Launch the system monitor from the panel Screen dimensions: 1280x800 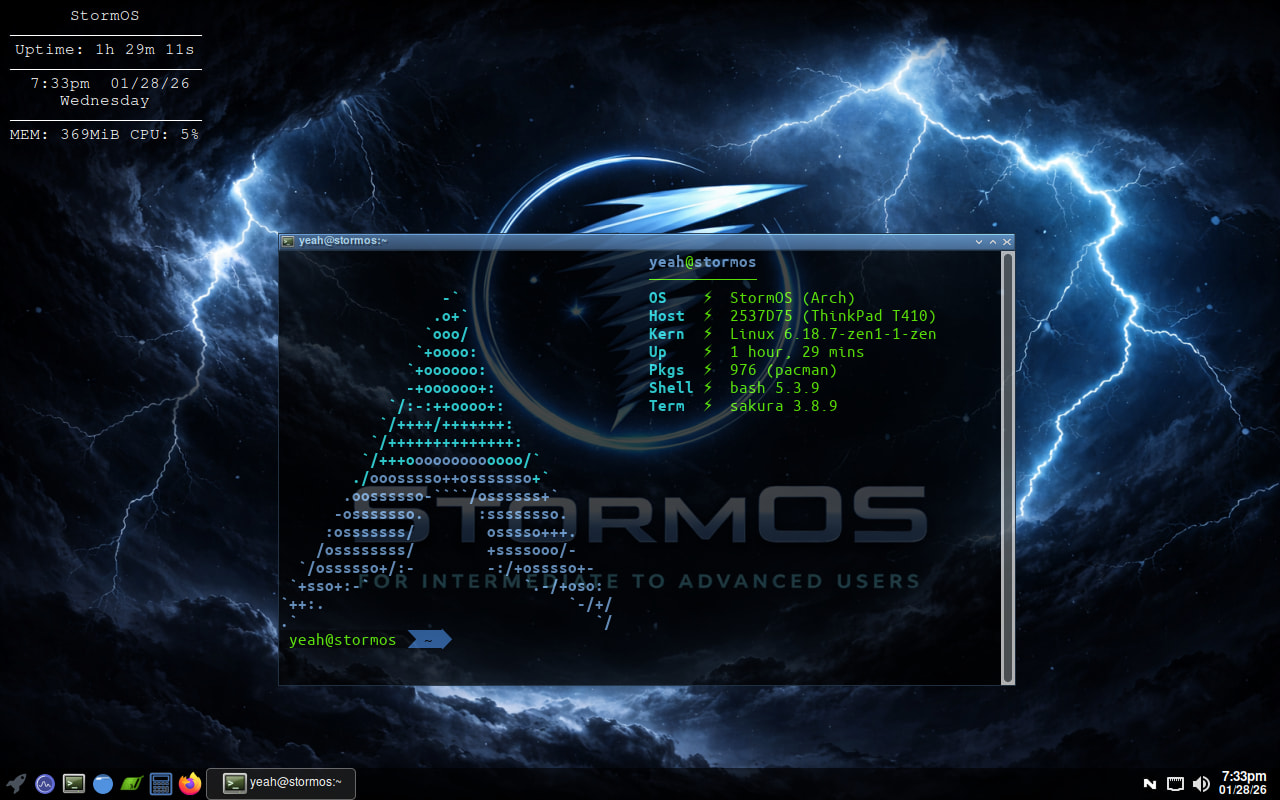[x=45, y=784]
